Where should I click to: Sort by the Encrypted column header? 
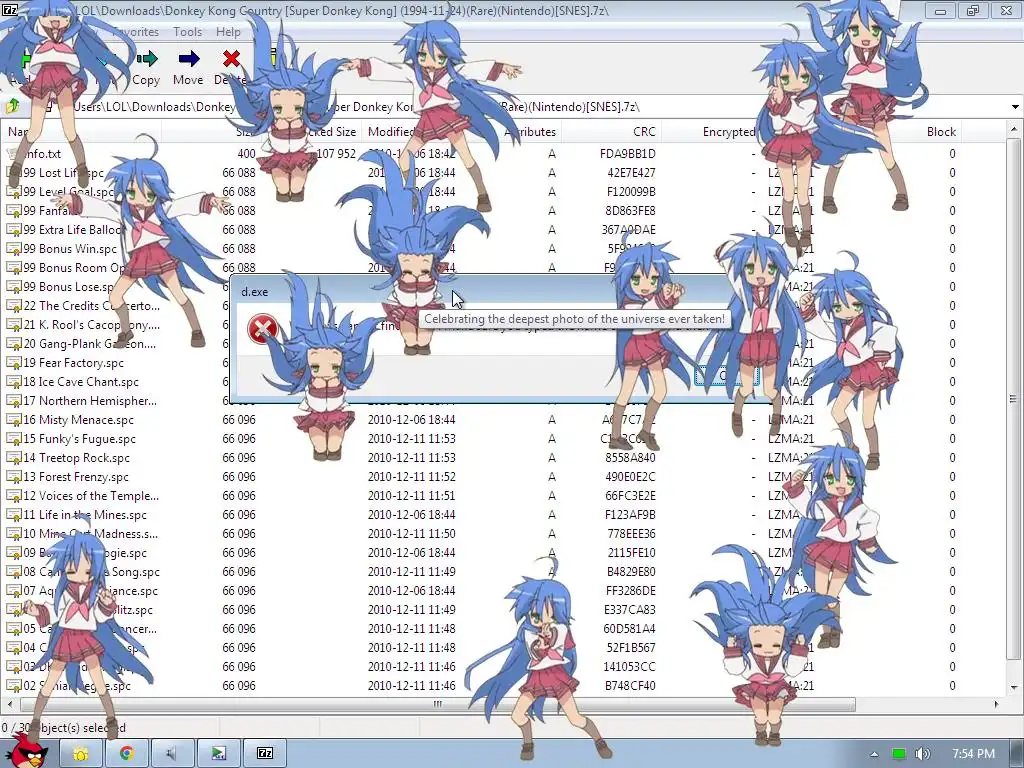711,131
